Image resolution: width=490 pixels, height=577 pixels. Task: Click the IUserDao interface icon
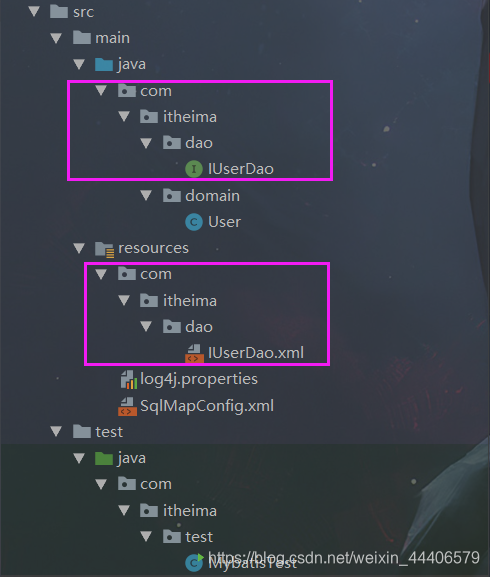tap(194, 169)
